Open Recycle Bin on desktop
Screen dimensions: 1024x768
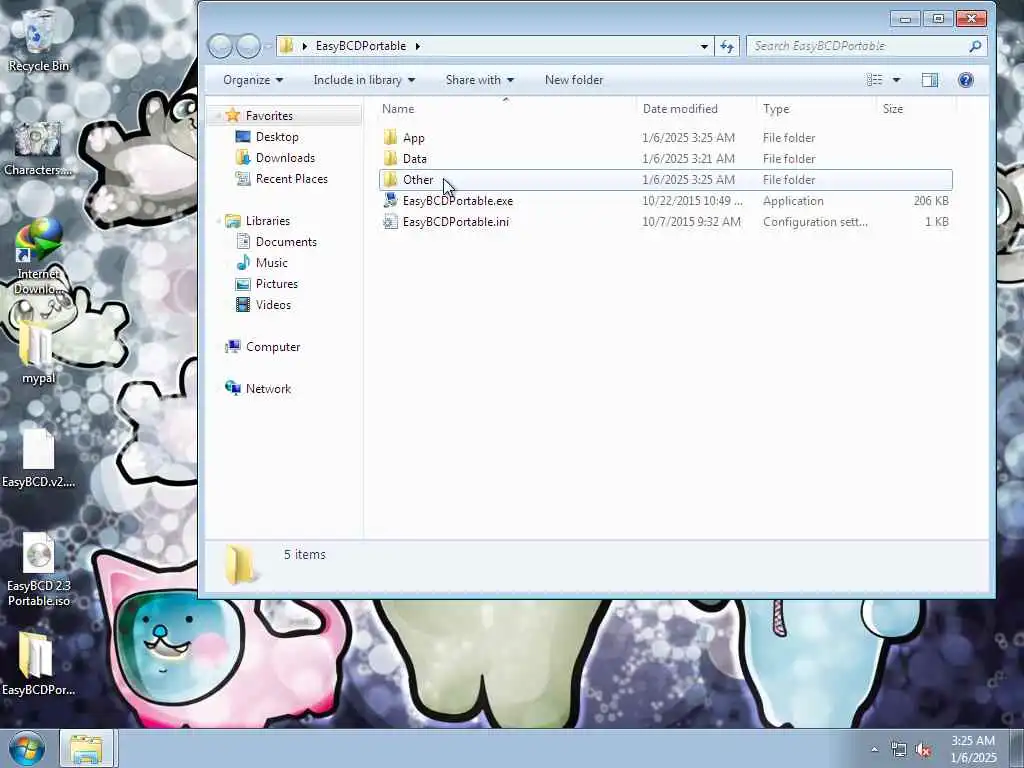pyautogui.click(x=38, y=41)
